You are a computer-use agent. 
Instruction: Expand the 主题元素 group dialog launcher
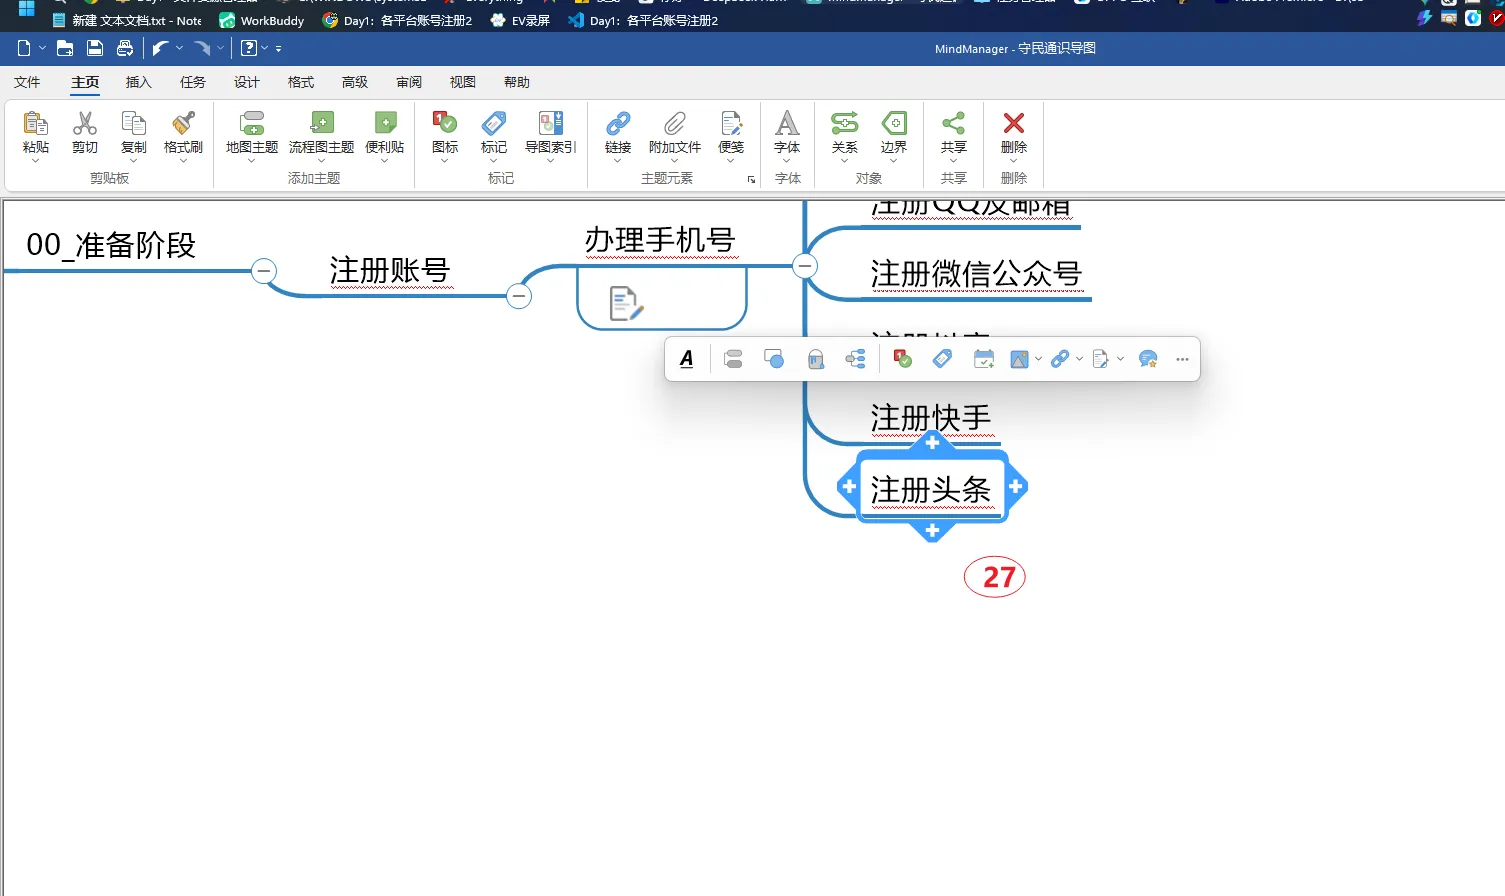[751, 180]
